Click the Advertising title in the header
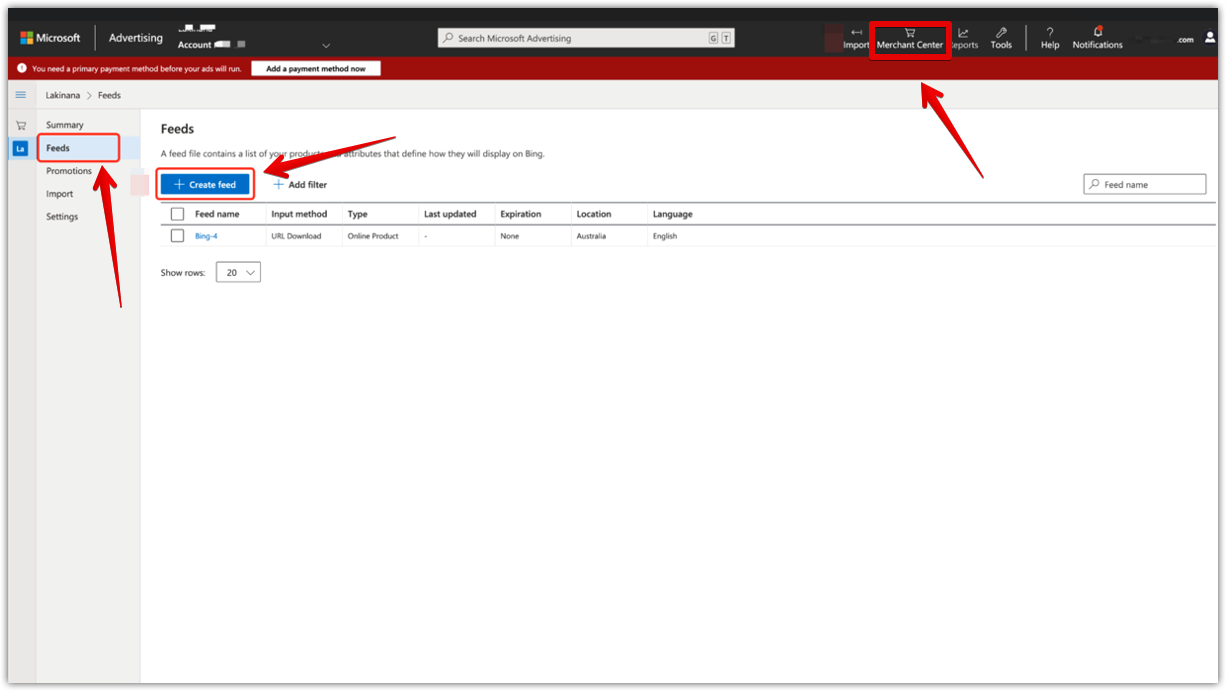The height and width of the screenshot is (691, 1226). 136,38
